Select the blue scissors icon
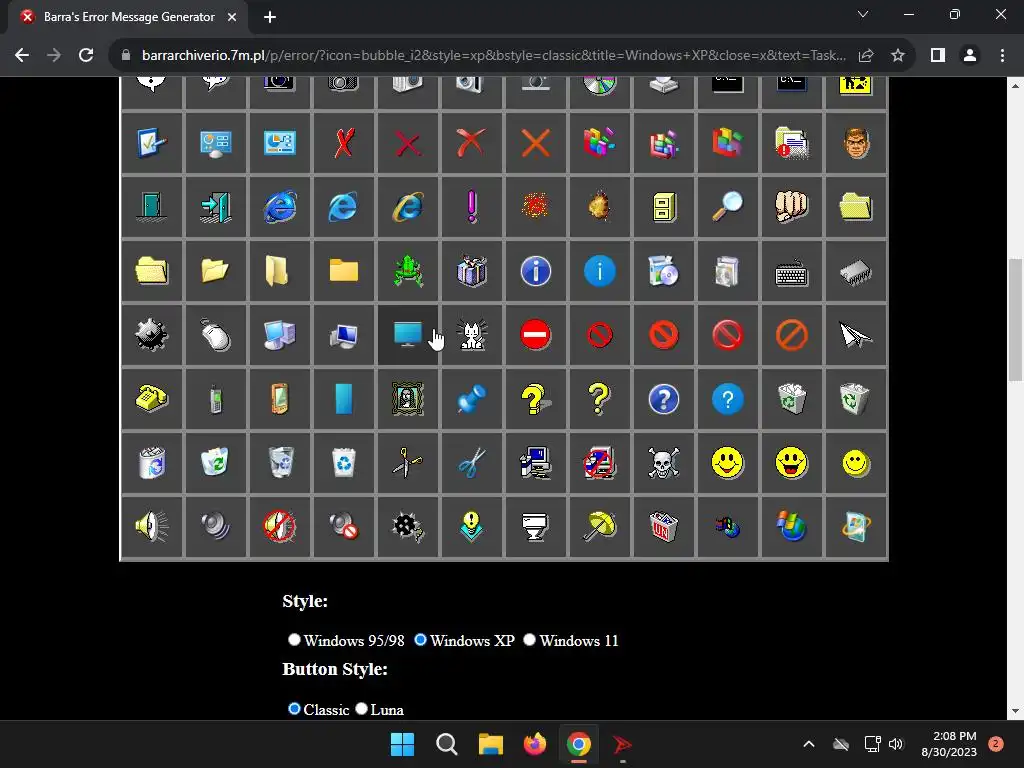This screenshot has height=768, width=1024. (472, 462)
